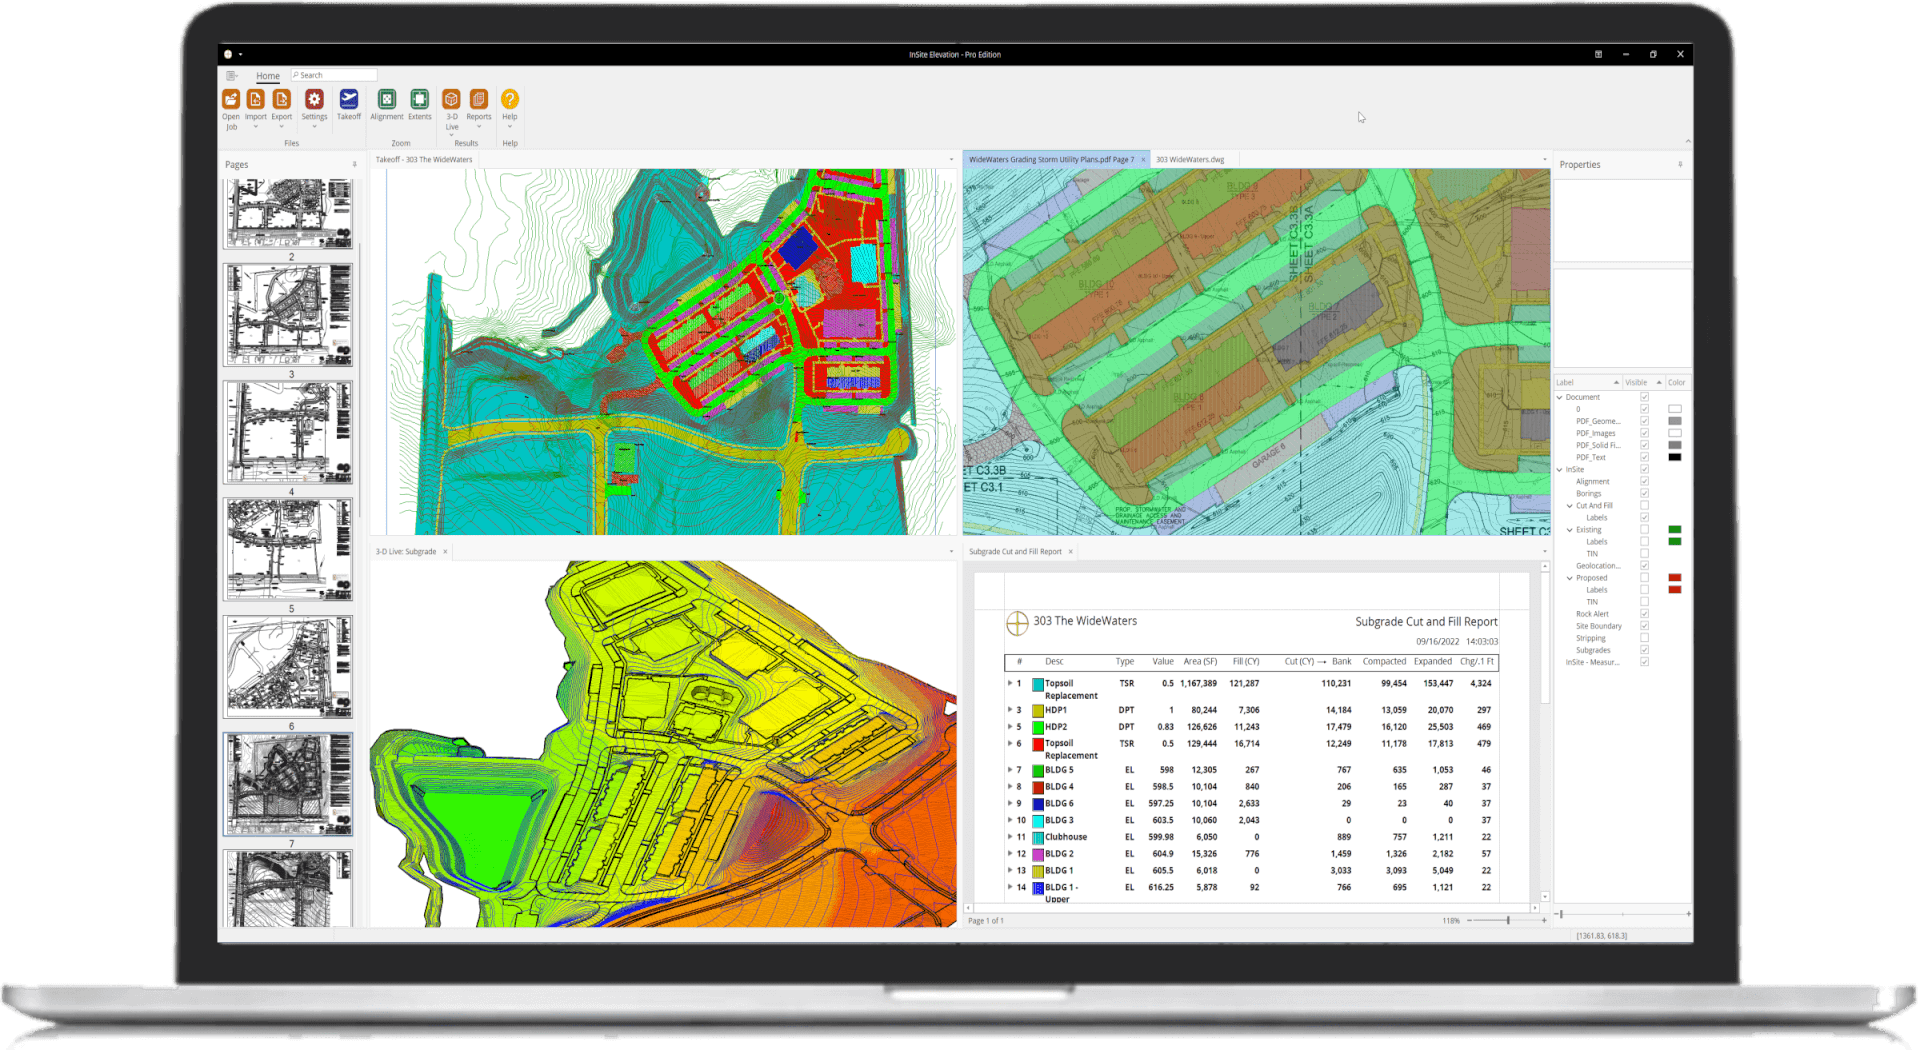Select page 6 thumbnail in Pages
Viewport: 1920px width, 1050px height.
288,667
